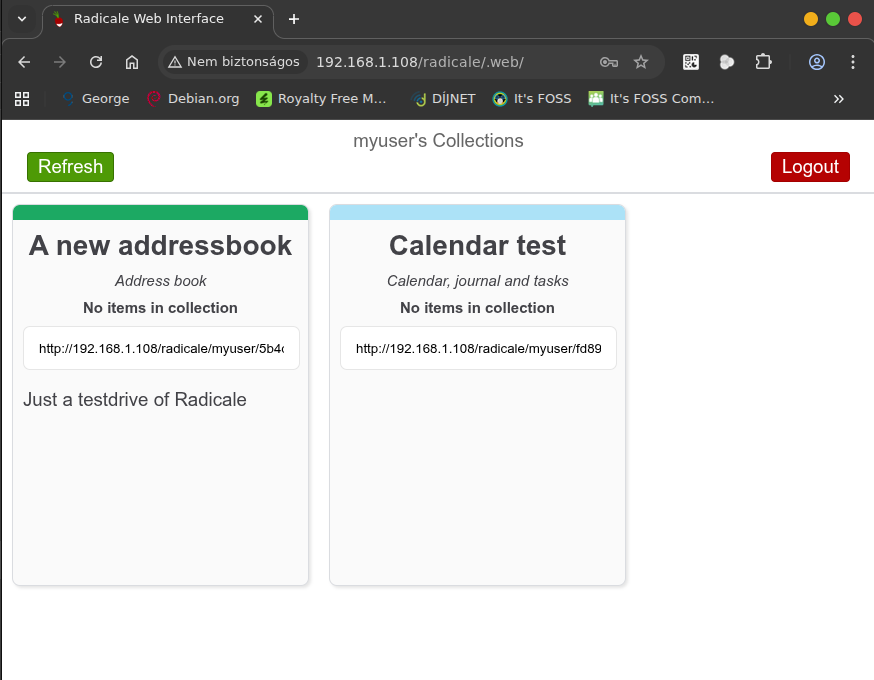Open the Extensions puzzle piece icon
The width and height of the screenshot is (874, 680).
click(x=763, y=62)
